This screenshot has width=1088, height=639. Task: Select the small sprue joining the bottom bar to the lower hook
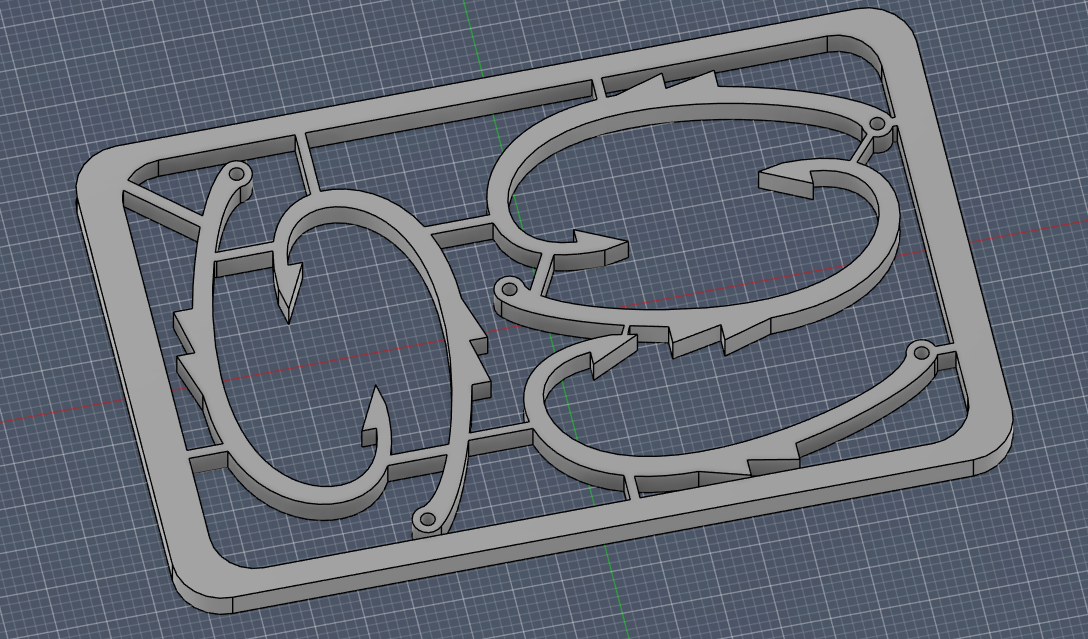point(629,487)
